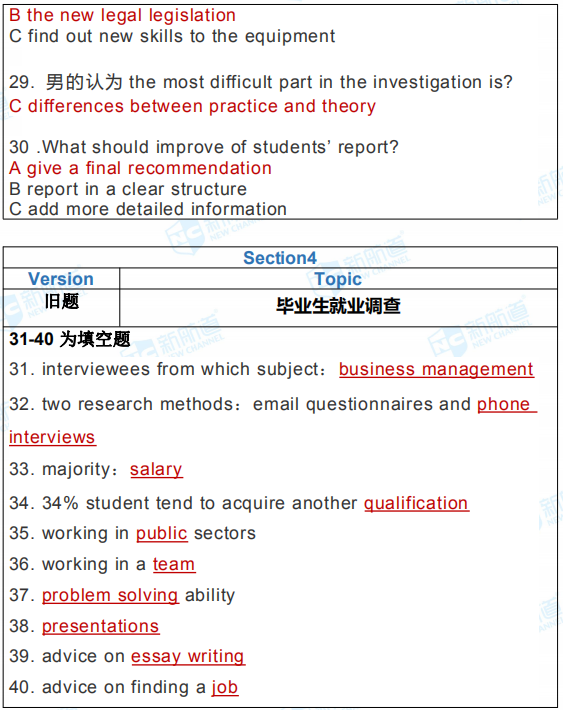Click the underlined word 'salary'
Viewport: 563px width, 710px height.
[x=156, y=469]
